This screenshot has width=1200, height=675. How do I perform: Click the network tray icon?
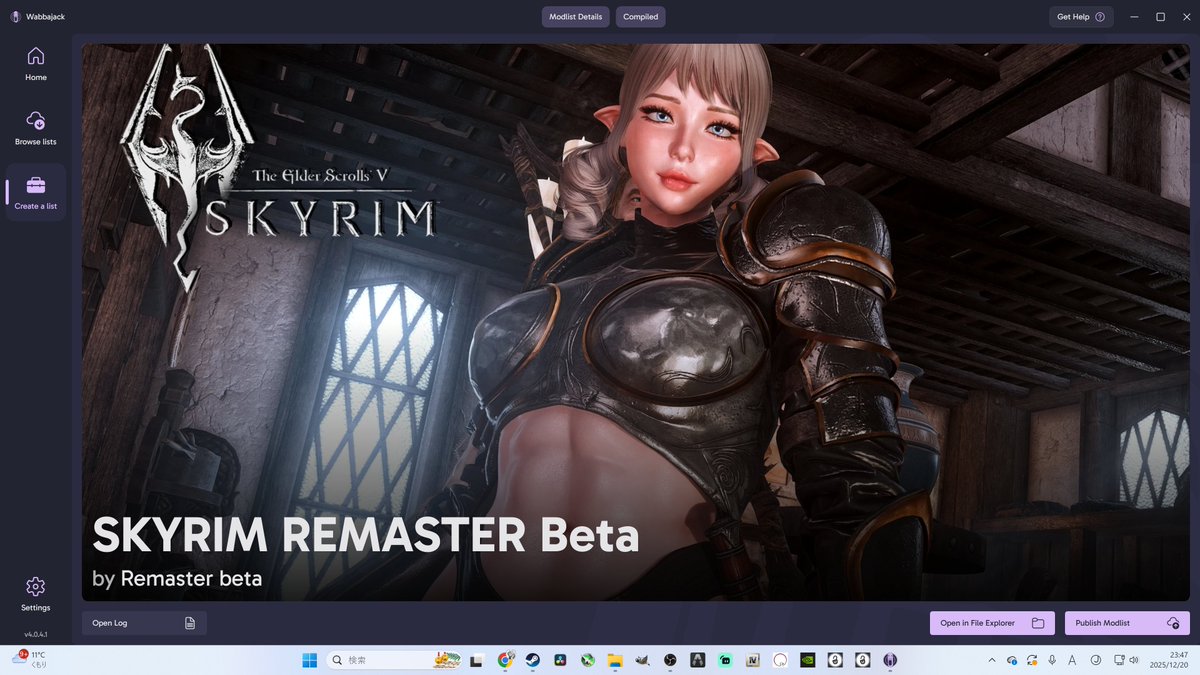1119,660
